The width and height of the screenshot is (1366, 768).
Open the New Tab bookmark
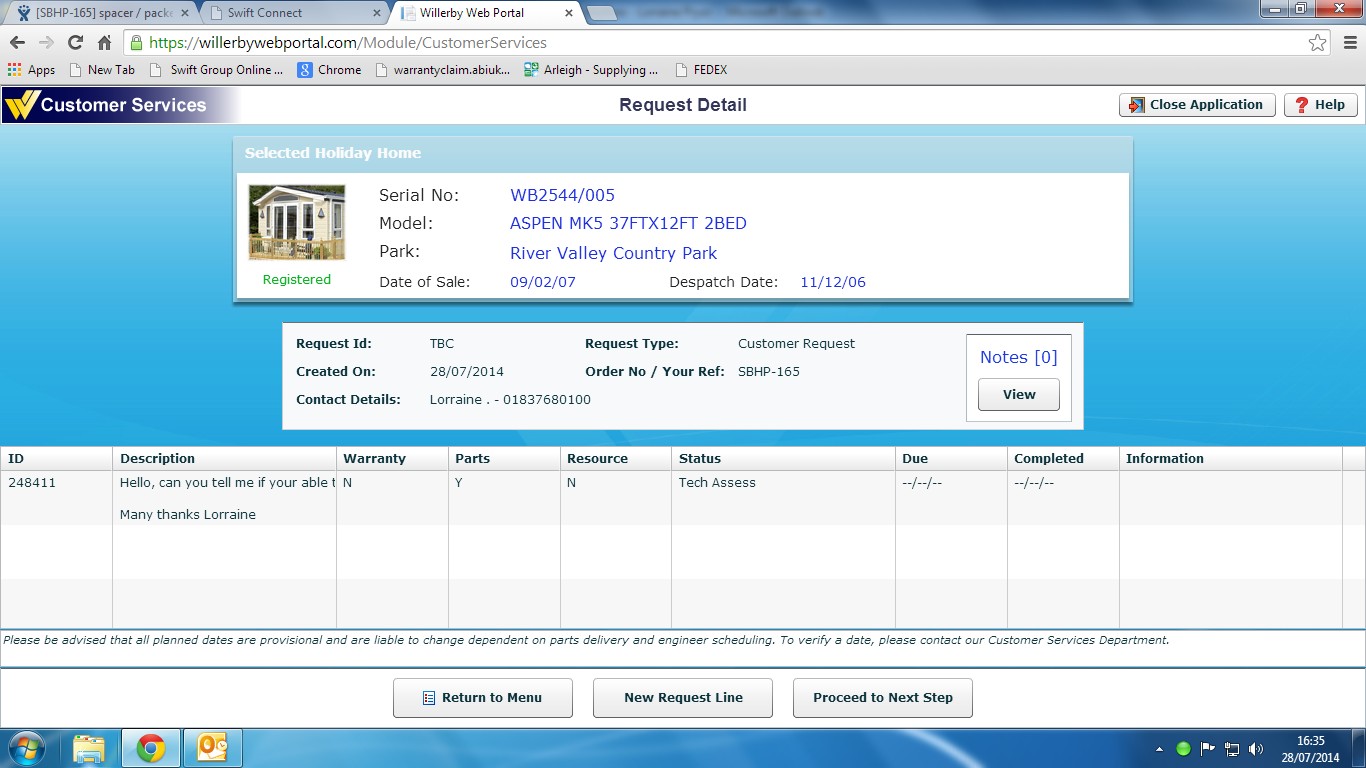(x=102, y=70)
